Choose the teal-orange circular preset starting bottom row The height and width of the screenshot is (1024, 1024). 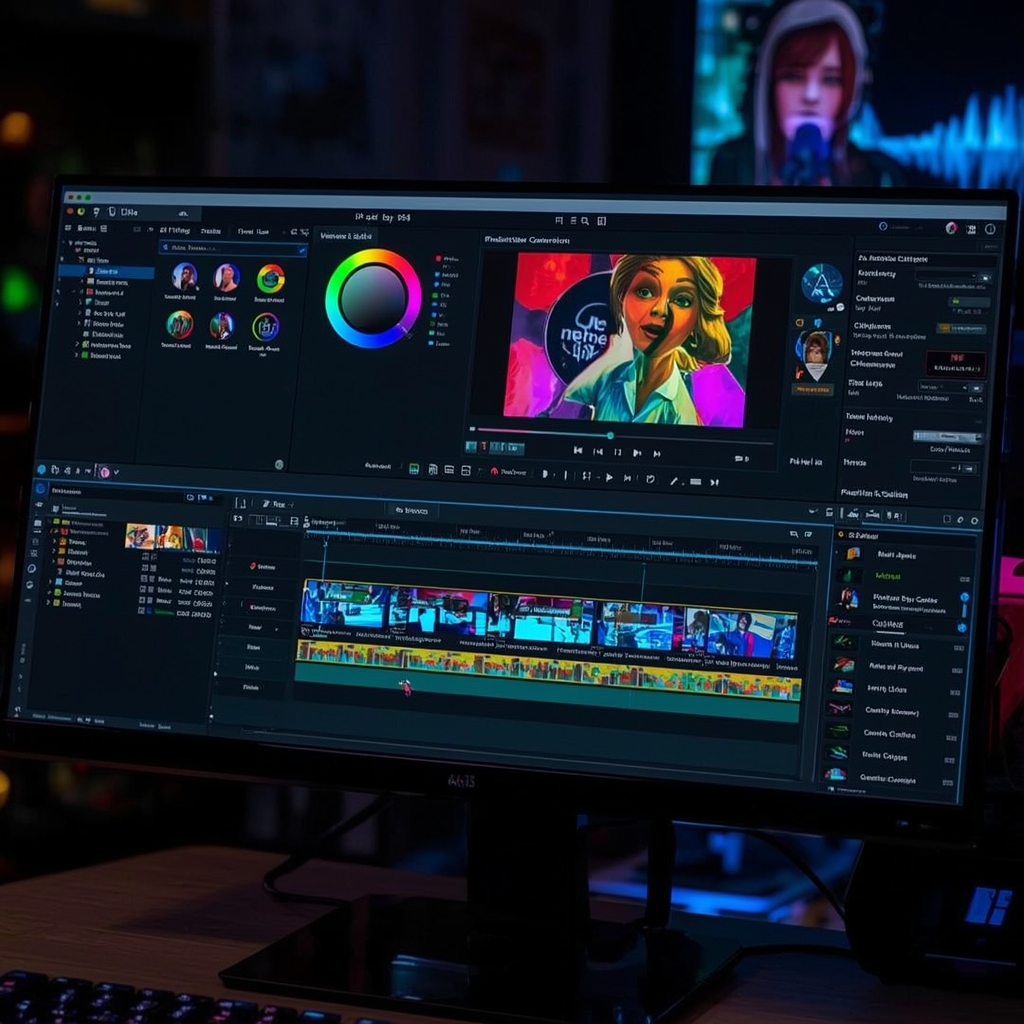pos(179,325)
